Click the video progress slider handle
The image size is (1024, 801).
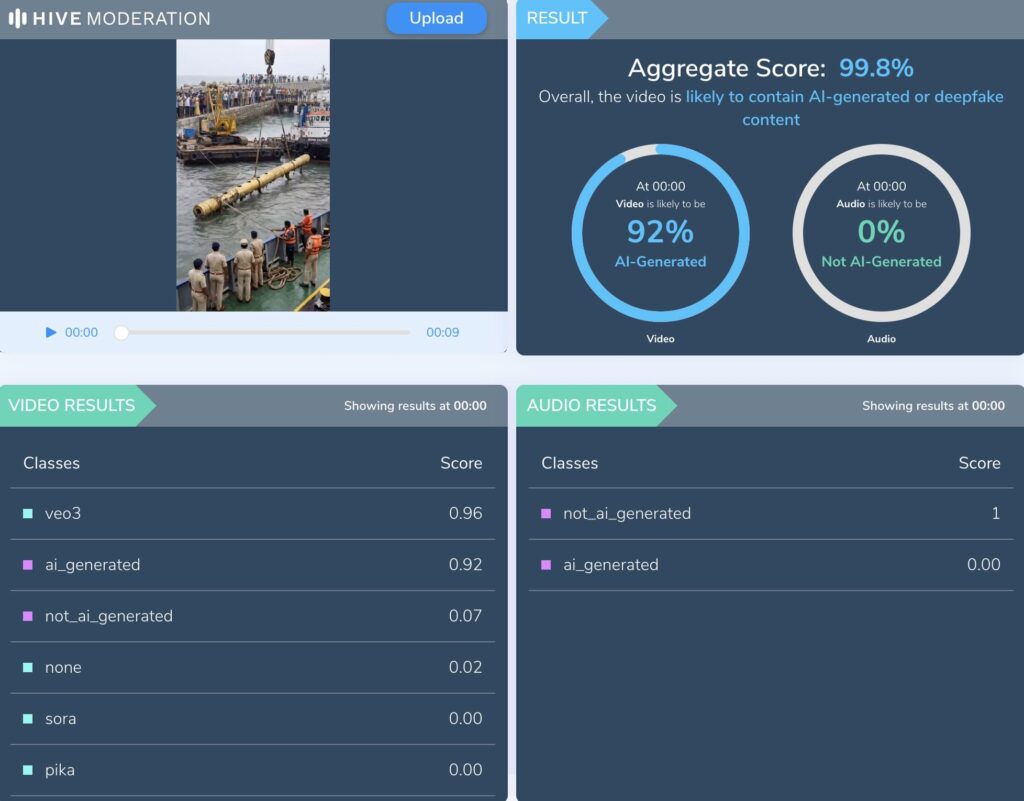[x=121, y=332]
